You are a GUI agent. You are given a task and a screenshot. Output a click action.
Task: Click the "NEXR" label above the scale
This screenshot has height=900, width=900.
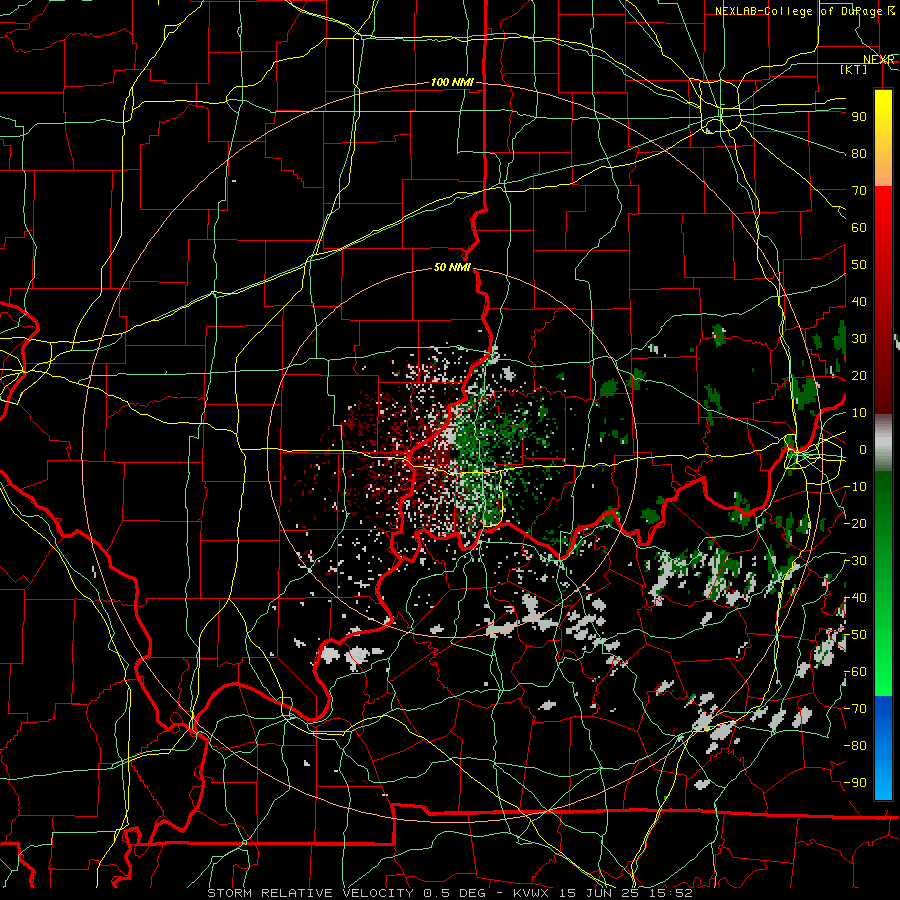(x=878, y=60)
